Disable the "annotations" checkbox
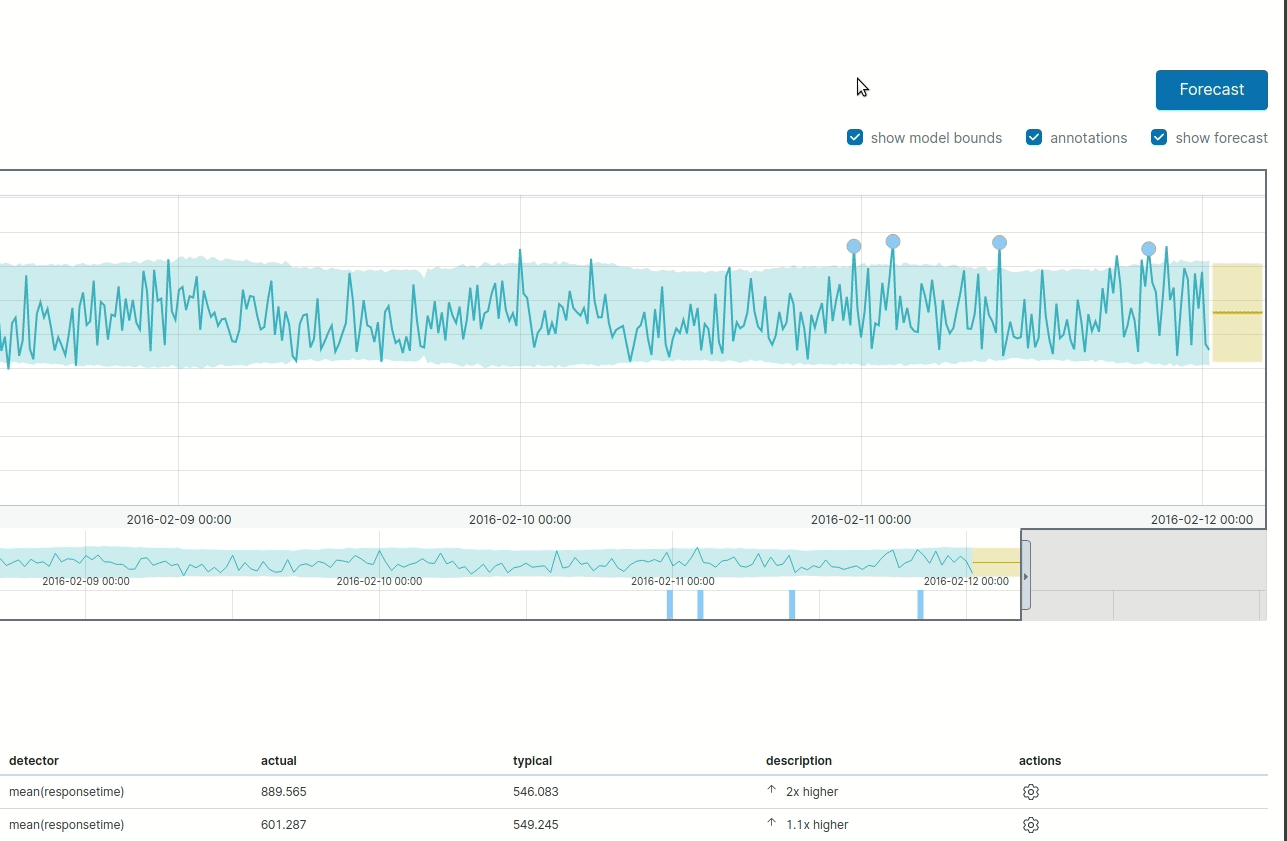The width and height of the screenshot is (1287, 841). click(1033, 137)
